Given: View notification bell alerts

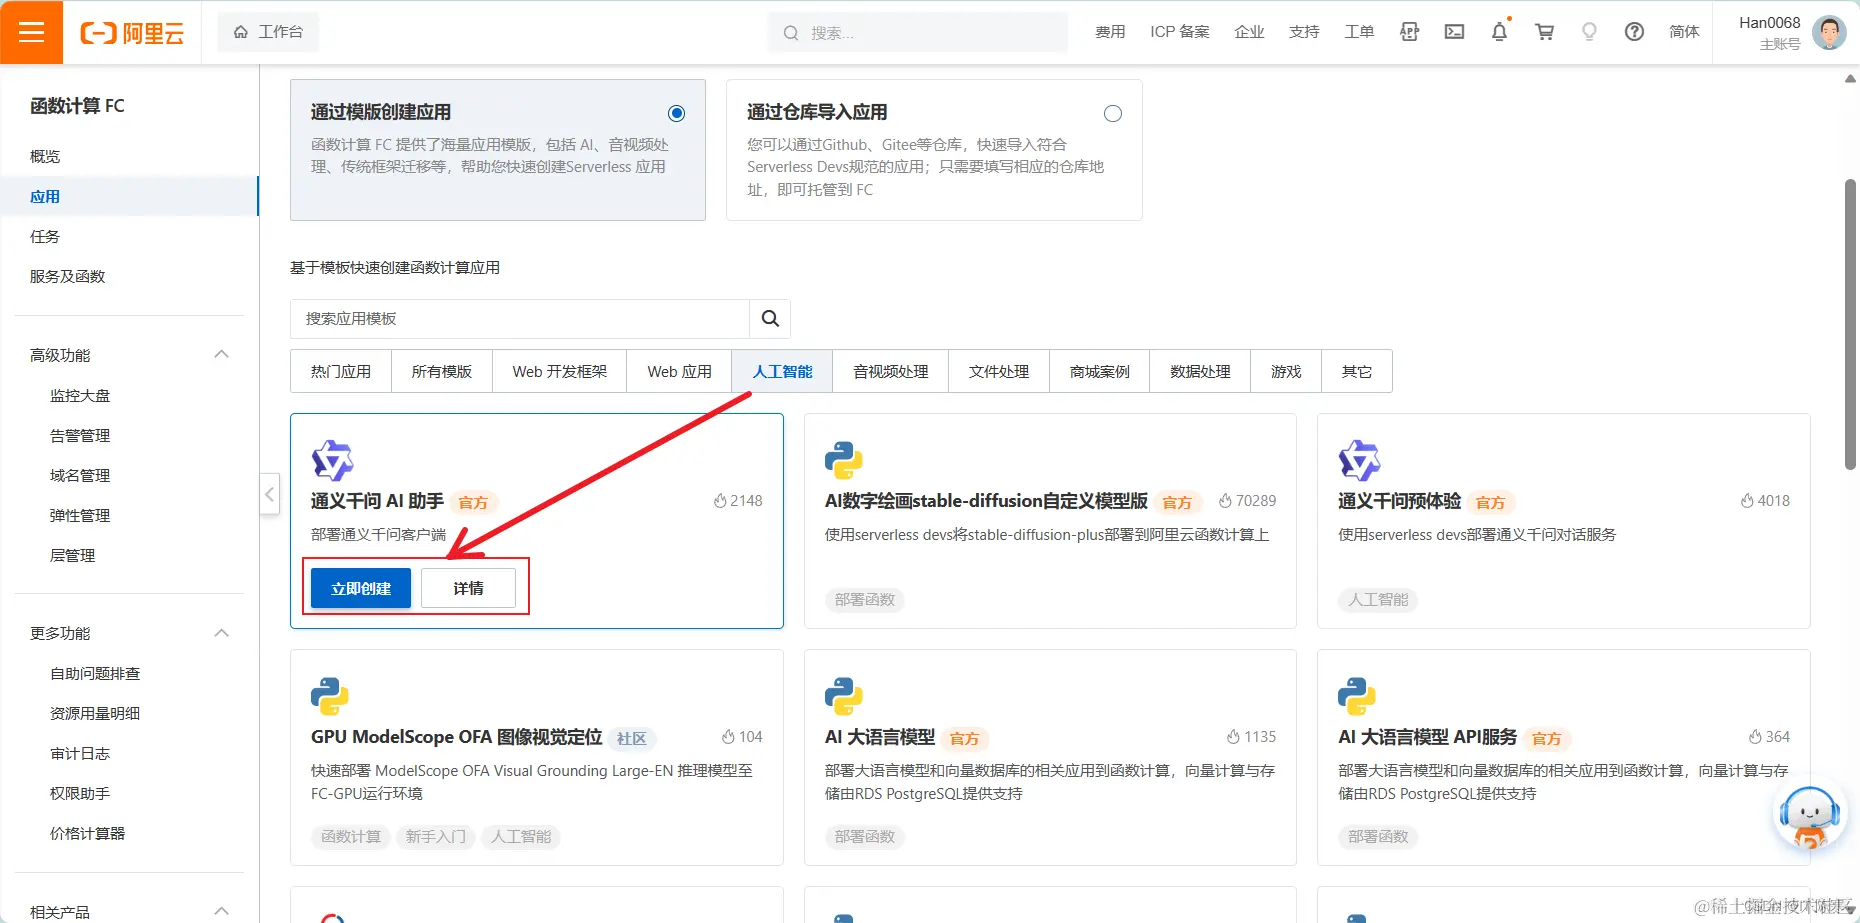Looking at the screenshot, I should point(1499,32).
